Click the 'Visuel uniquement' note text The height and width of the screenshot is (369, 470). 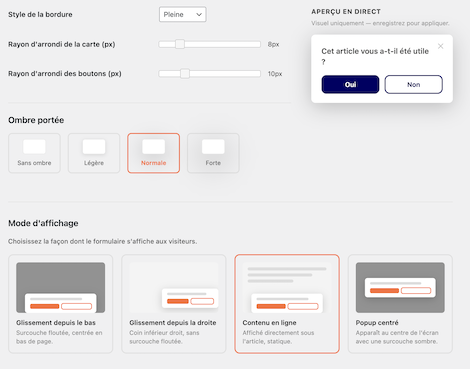tap(380, 23)
